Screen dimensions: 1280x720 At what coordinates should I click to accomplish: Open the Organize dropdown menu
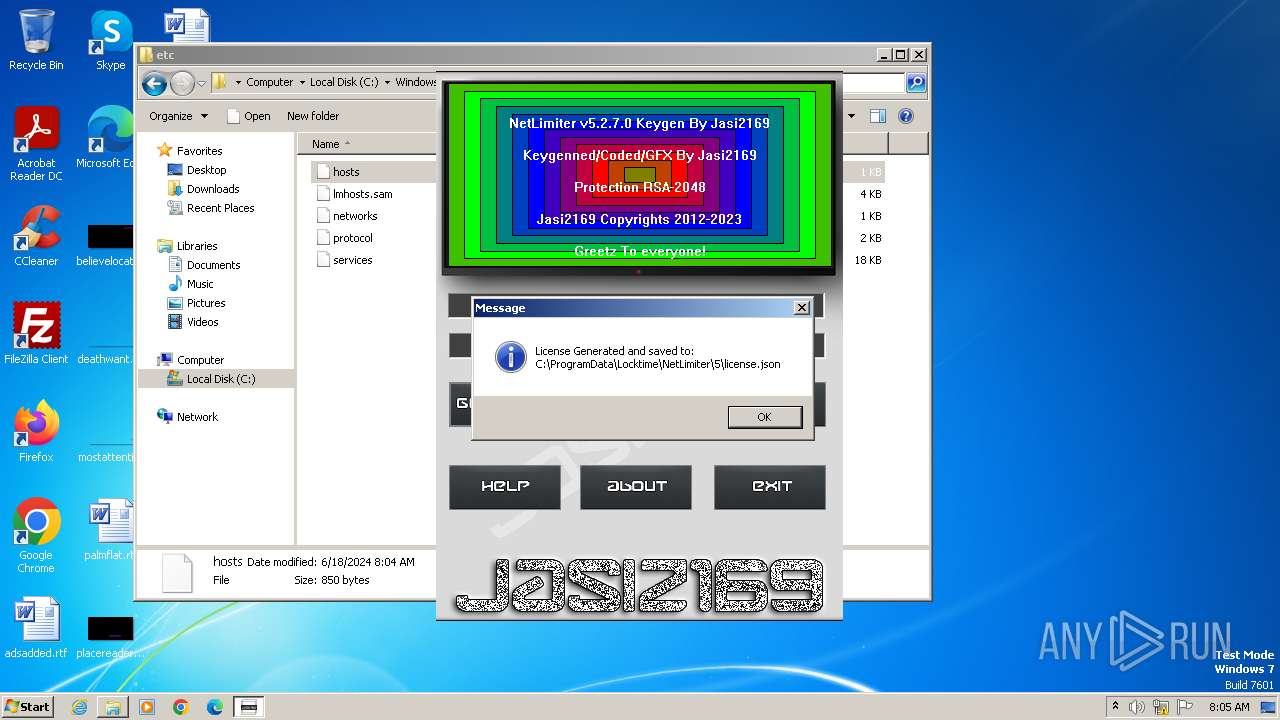(x=179, y=116)
